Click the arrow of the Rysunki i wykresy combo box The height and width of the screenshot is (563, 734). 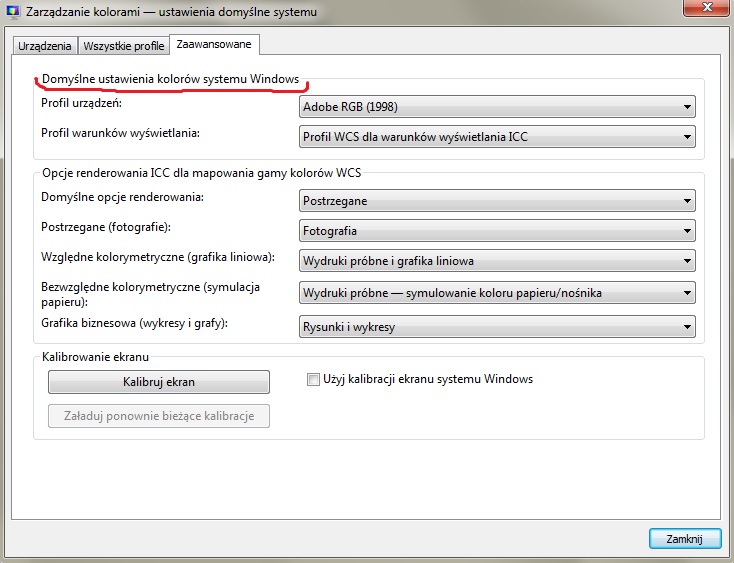(x=687, y=326)
